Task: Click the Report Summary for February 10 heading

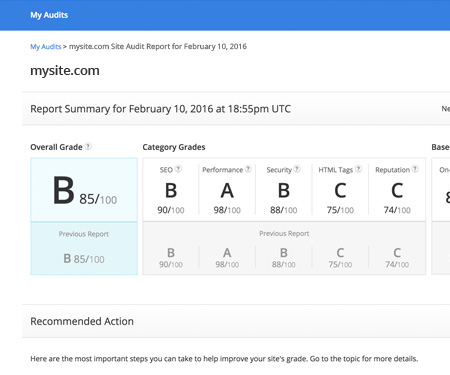Action: point(160,109)
